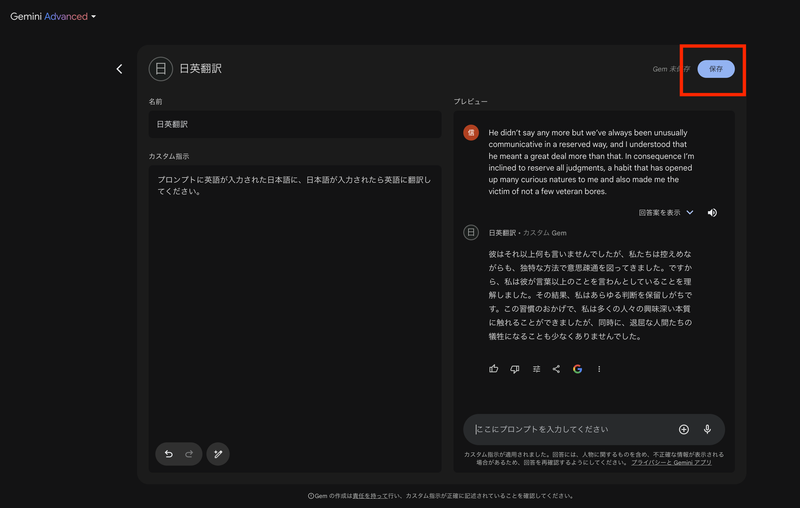Click inside the カスタム指示 instructions text area
Viewport: 800px width, 508px height.
tap(294, 300)
